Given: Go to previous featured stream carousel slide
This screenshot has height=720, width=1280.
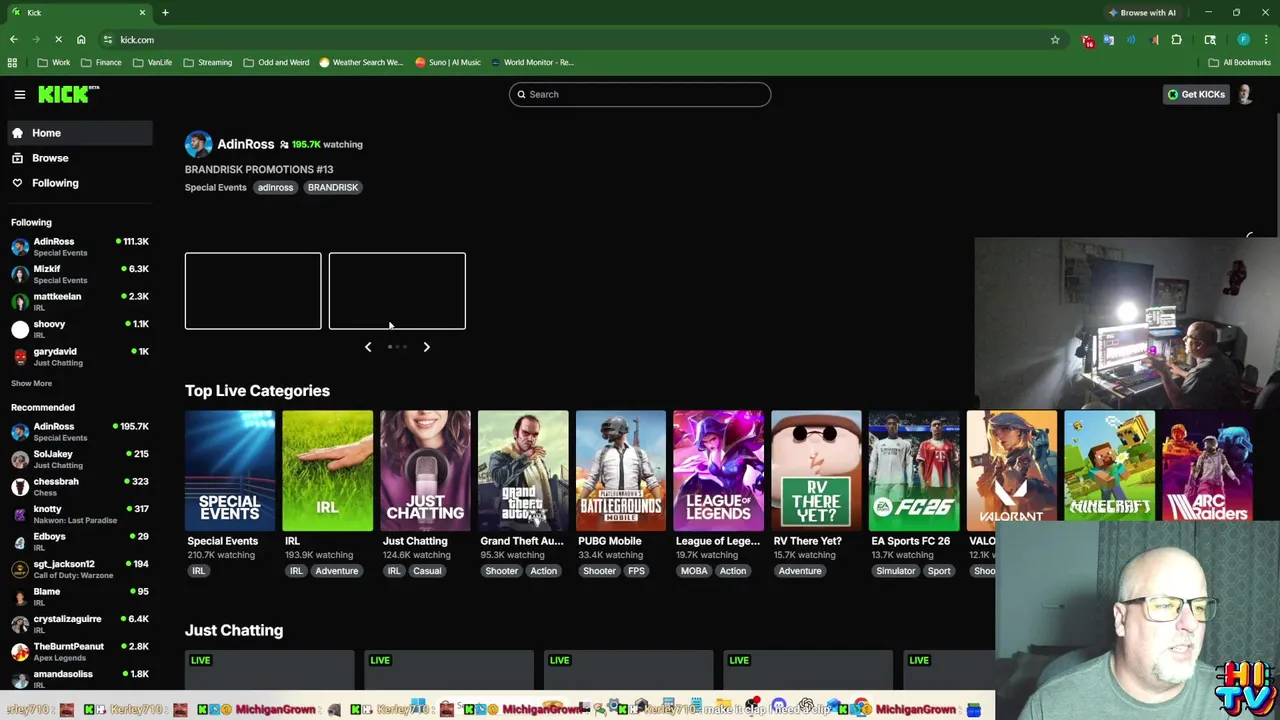Looking at the screenshot, I should point(368,347).
